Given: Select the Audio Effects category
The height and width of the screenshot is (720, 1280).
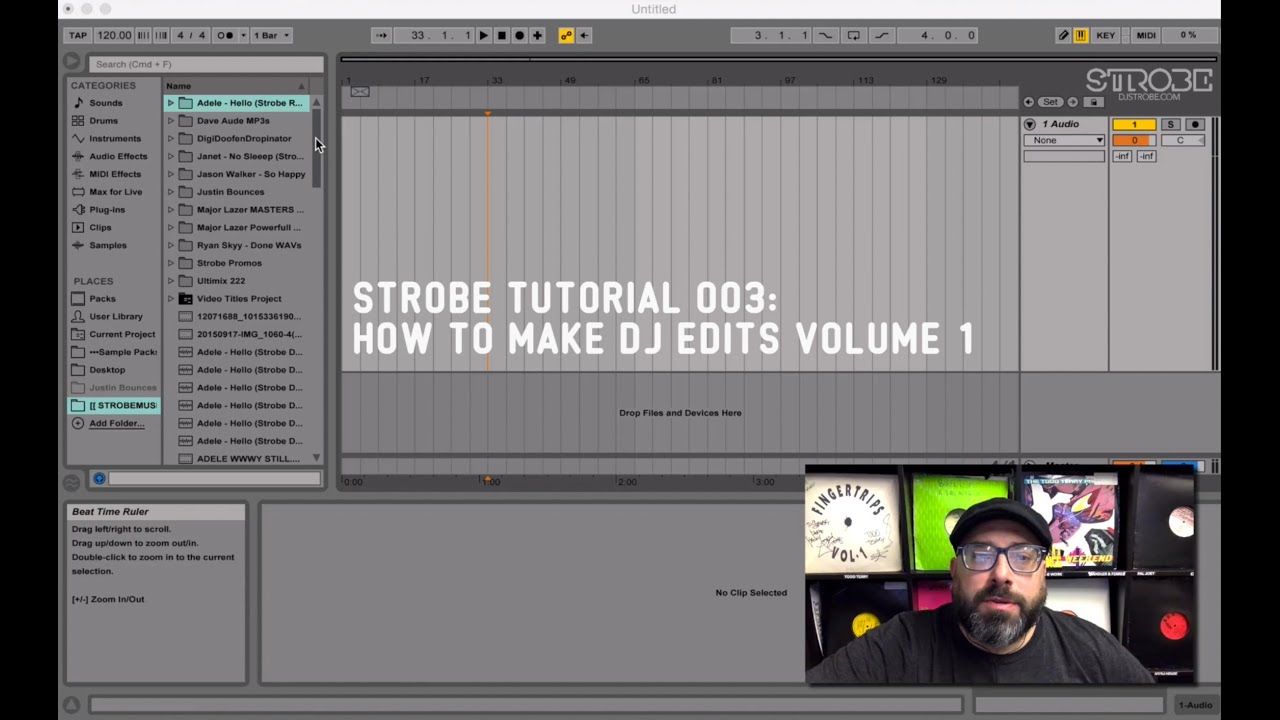Looking at the screenshot, I should 118,156.
